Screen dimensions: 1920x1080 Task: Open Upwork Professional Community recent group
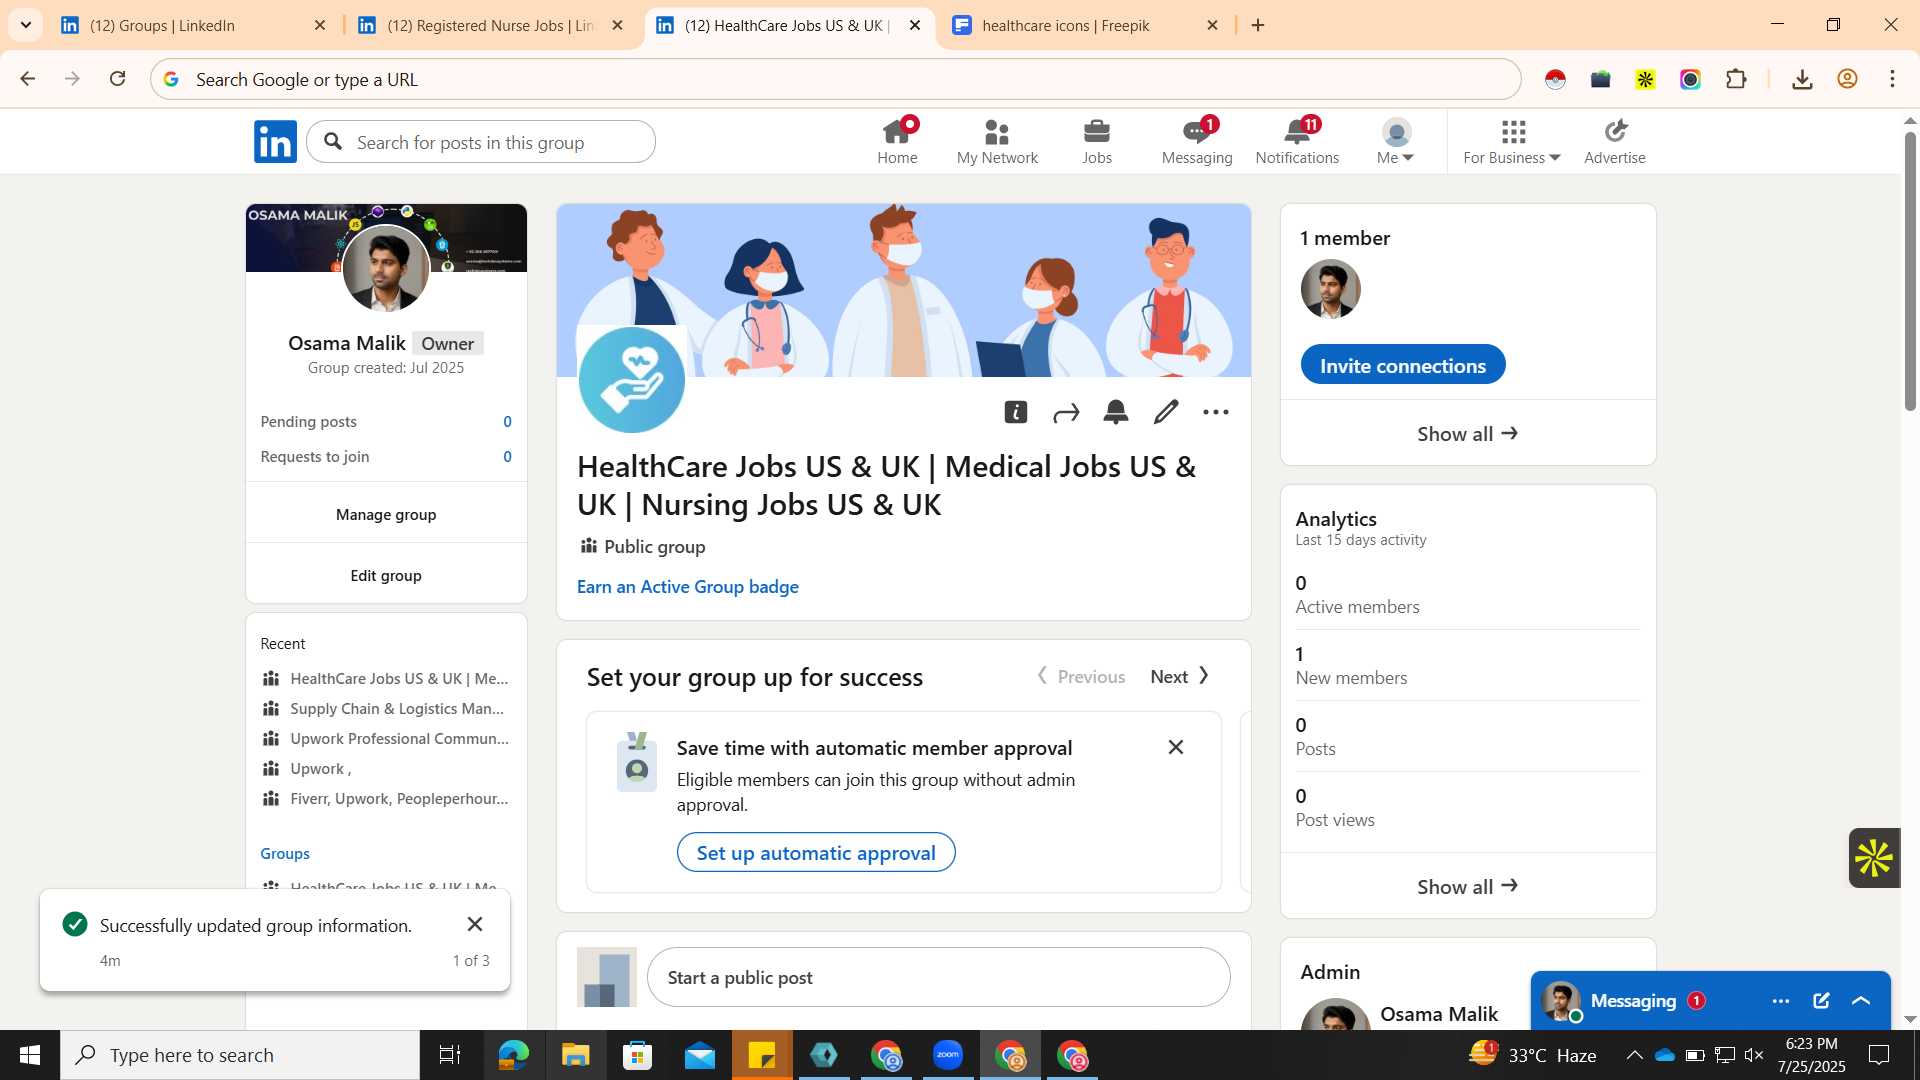pos(385,738)
